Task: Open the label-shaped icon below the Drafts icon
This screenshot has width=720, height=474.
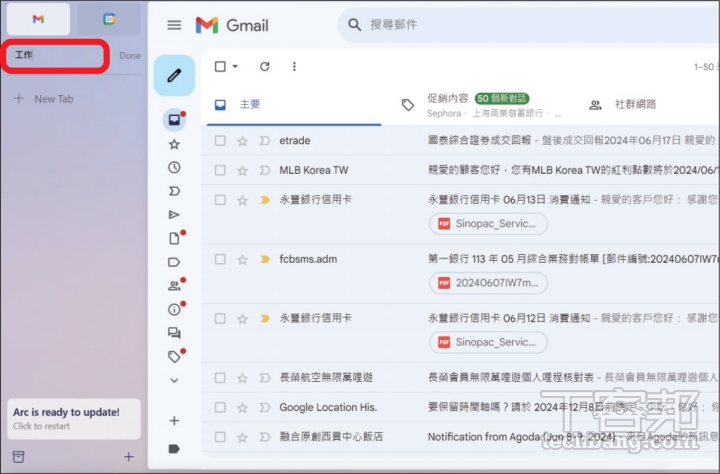Action: pos(174,262)
